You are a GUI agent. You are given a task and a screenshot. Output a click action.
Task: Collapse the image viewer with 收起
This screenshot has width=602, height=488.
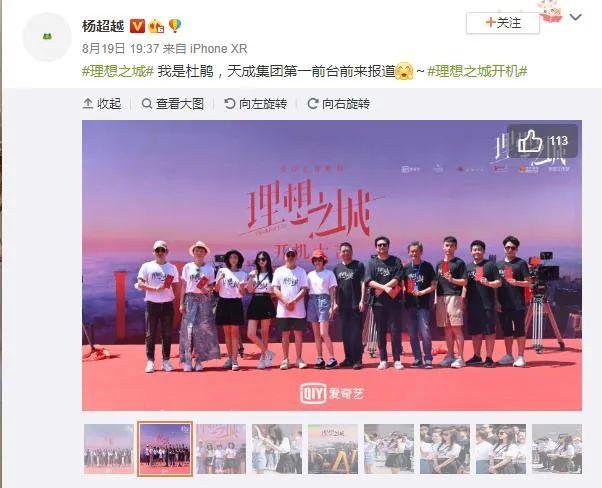pyautogui.click(x=102, y=104)
